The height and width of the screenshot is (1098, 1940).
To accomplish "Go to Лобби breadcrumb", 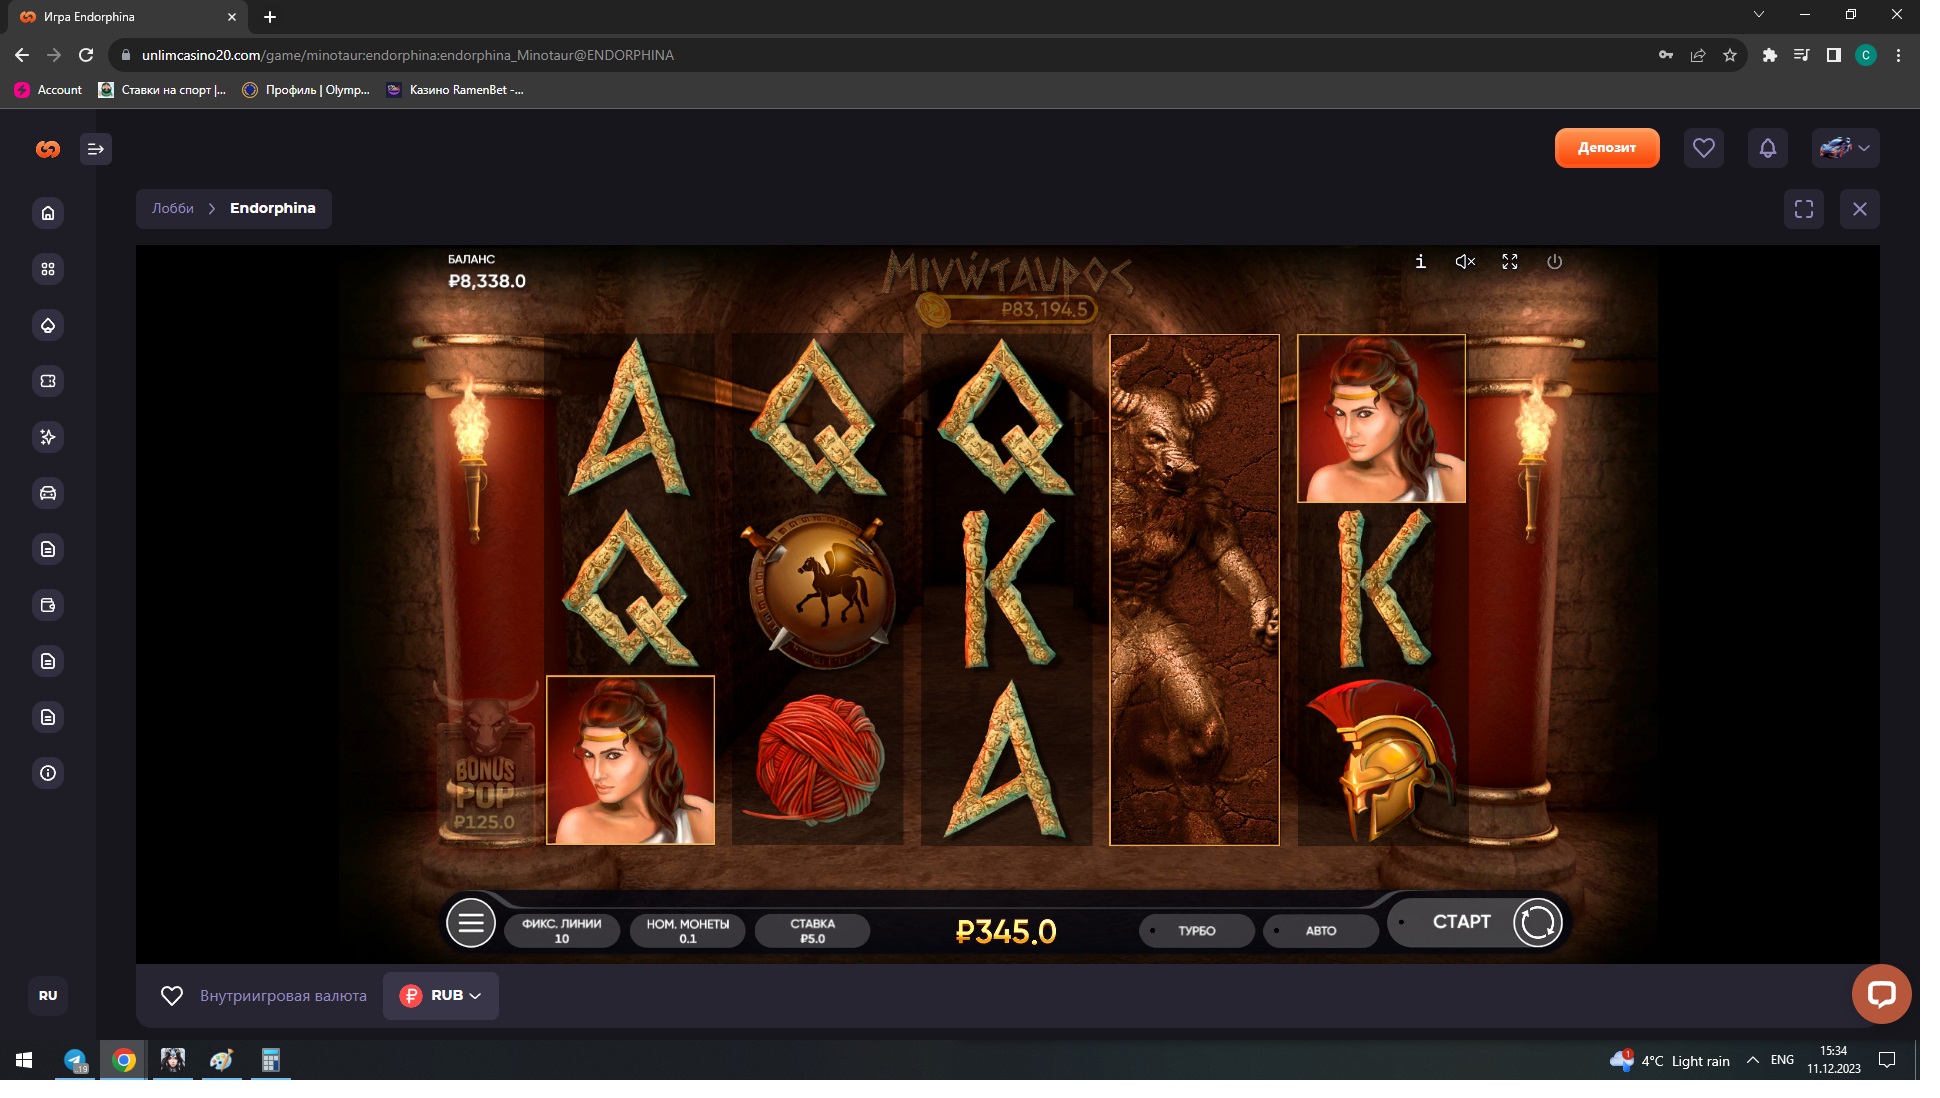I will coord(173,209).
